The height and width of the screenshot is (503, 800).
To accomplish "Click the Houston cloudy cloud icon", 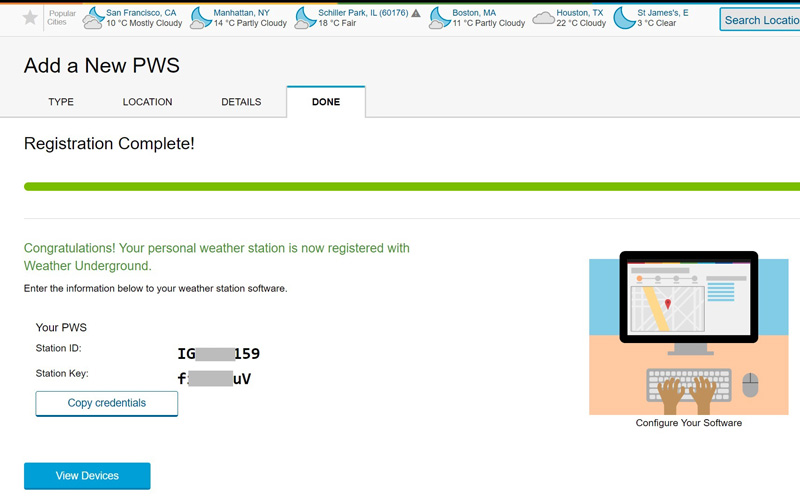I will click(x=543, y=19).
